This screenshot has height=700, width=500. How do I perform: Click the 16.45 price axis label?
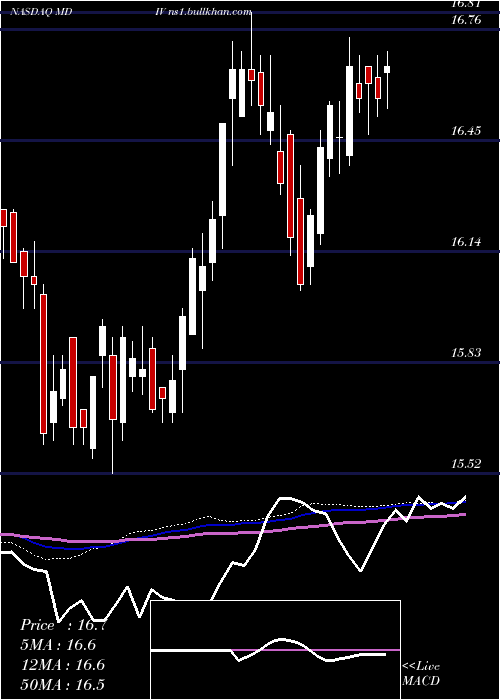click(x=467, y=131)
